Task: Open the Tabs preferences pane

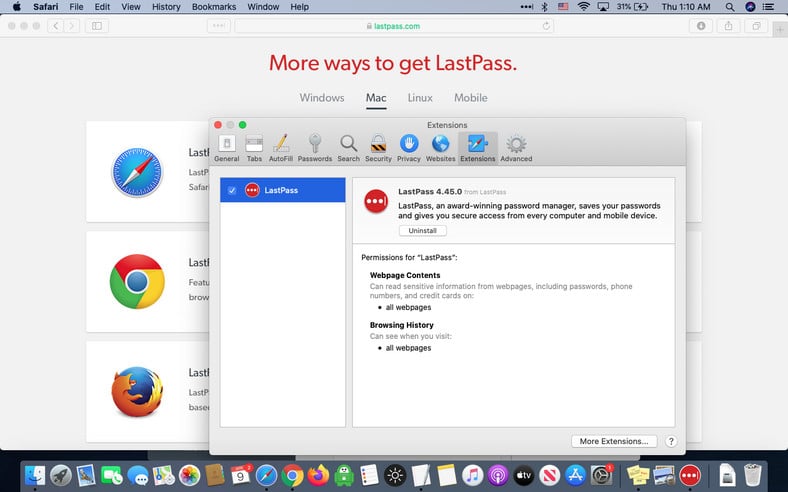Action: (x=254, y=148)
